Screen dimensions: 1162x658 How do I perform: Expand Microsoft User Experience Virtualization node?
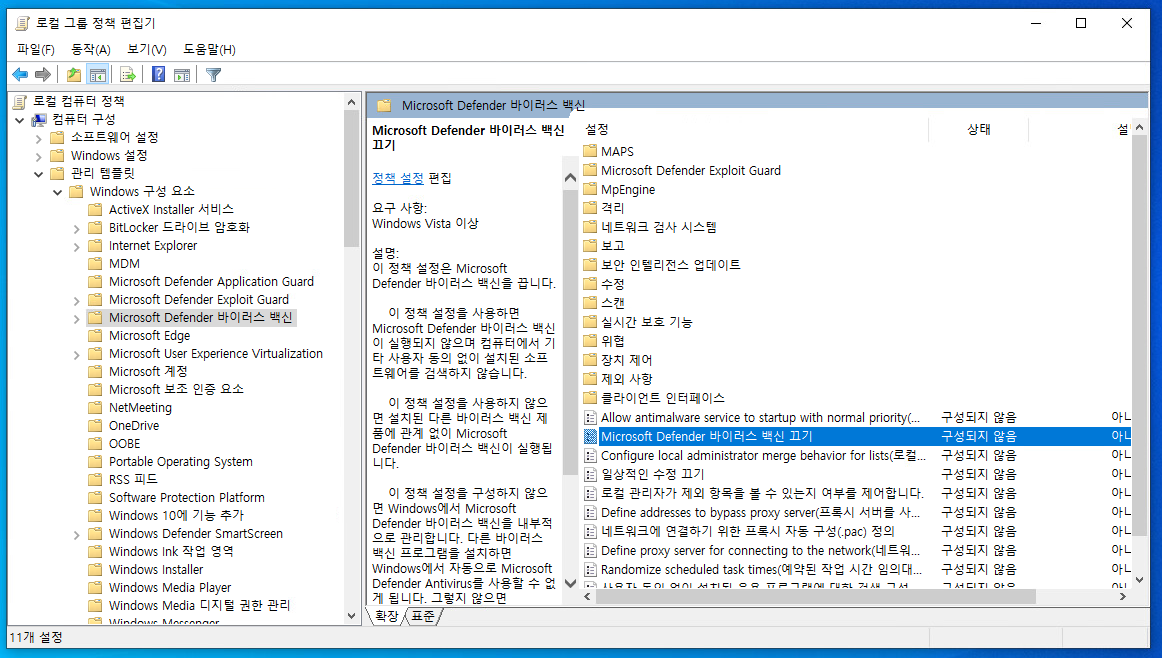76,354
